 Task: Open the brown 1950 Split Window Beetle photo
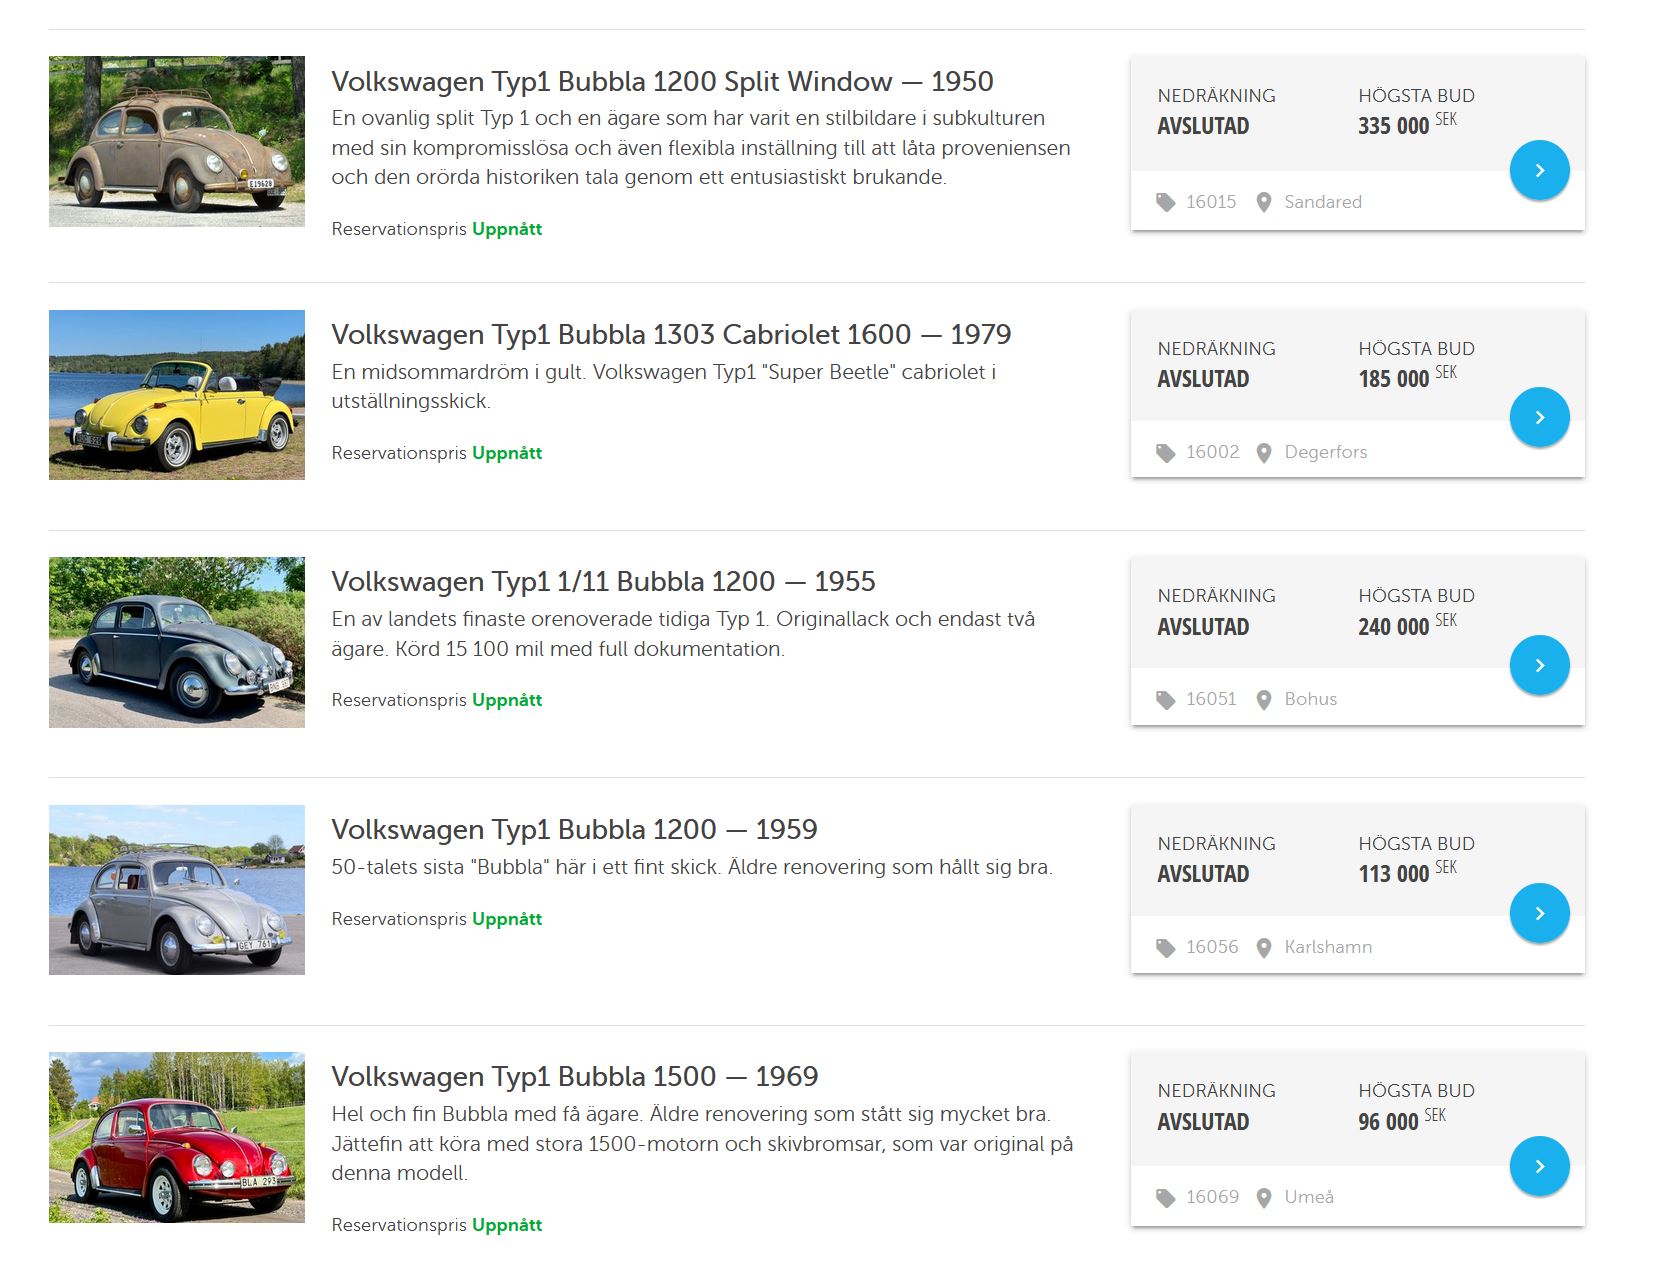[x=177, y=141]
